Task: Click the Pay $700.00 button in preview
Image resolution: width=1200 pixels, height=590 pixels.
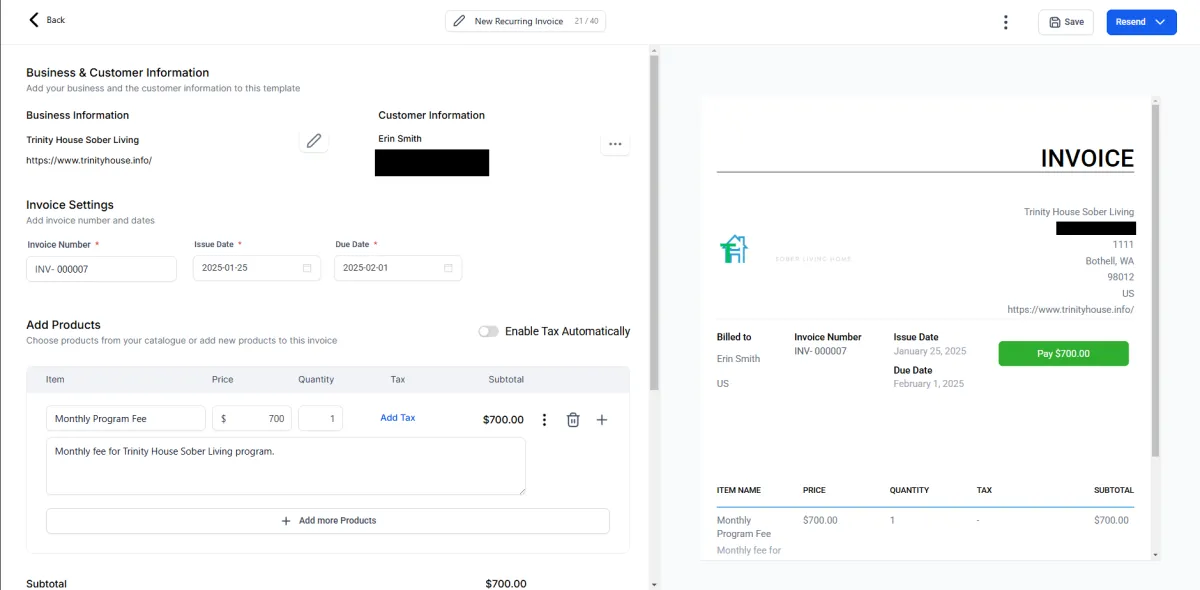Action: (x=1063, y=353)
